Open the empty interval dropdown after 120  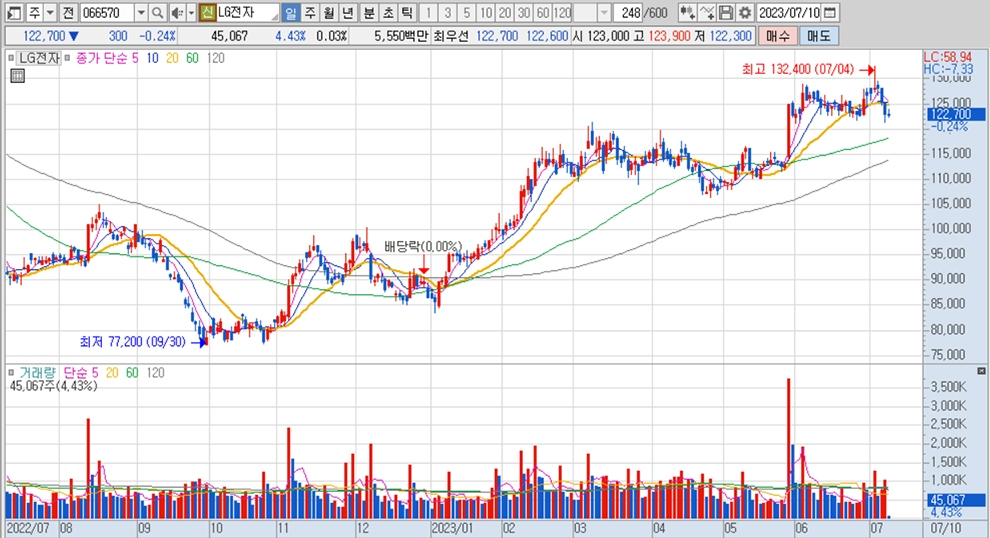point(605,13)
